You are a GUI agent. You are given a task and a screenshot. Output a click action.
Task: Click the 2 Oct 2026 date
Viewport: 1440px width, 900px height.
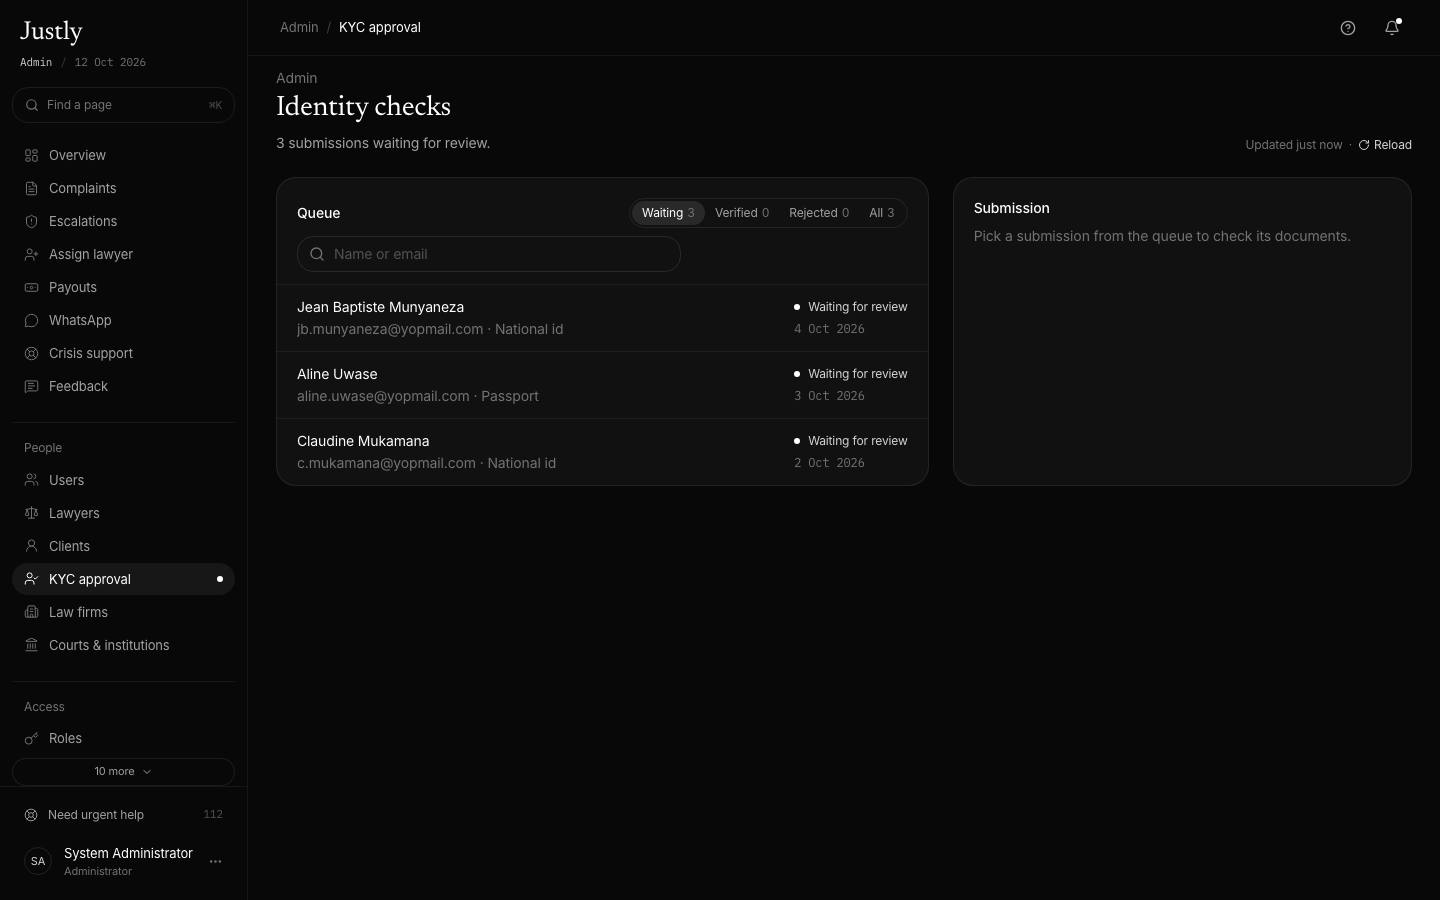coord(829,463)
